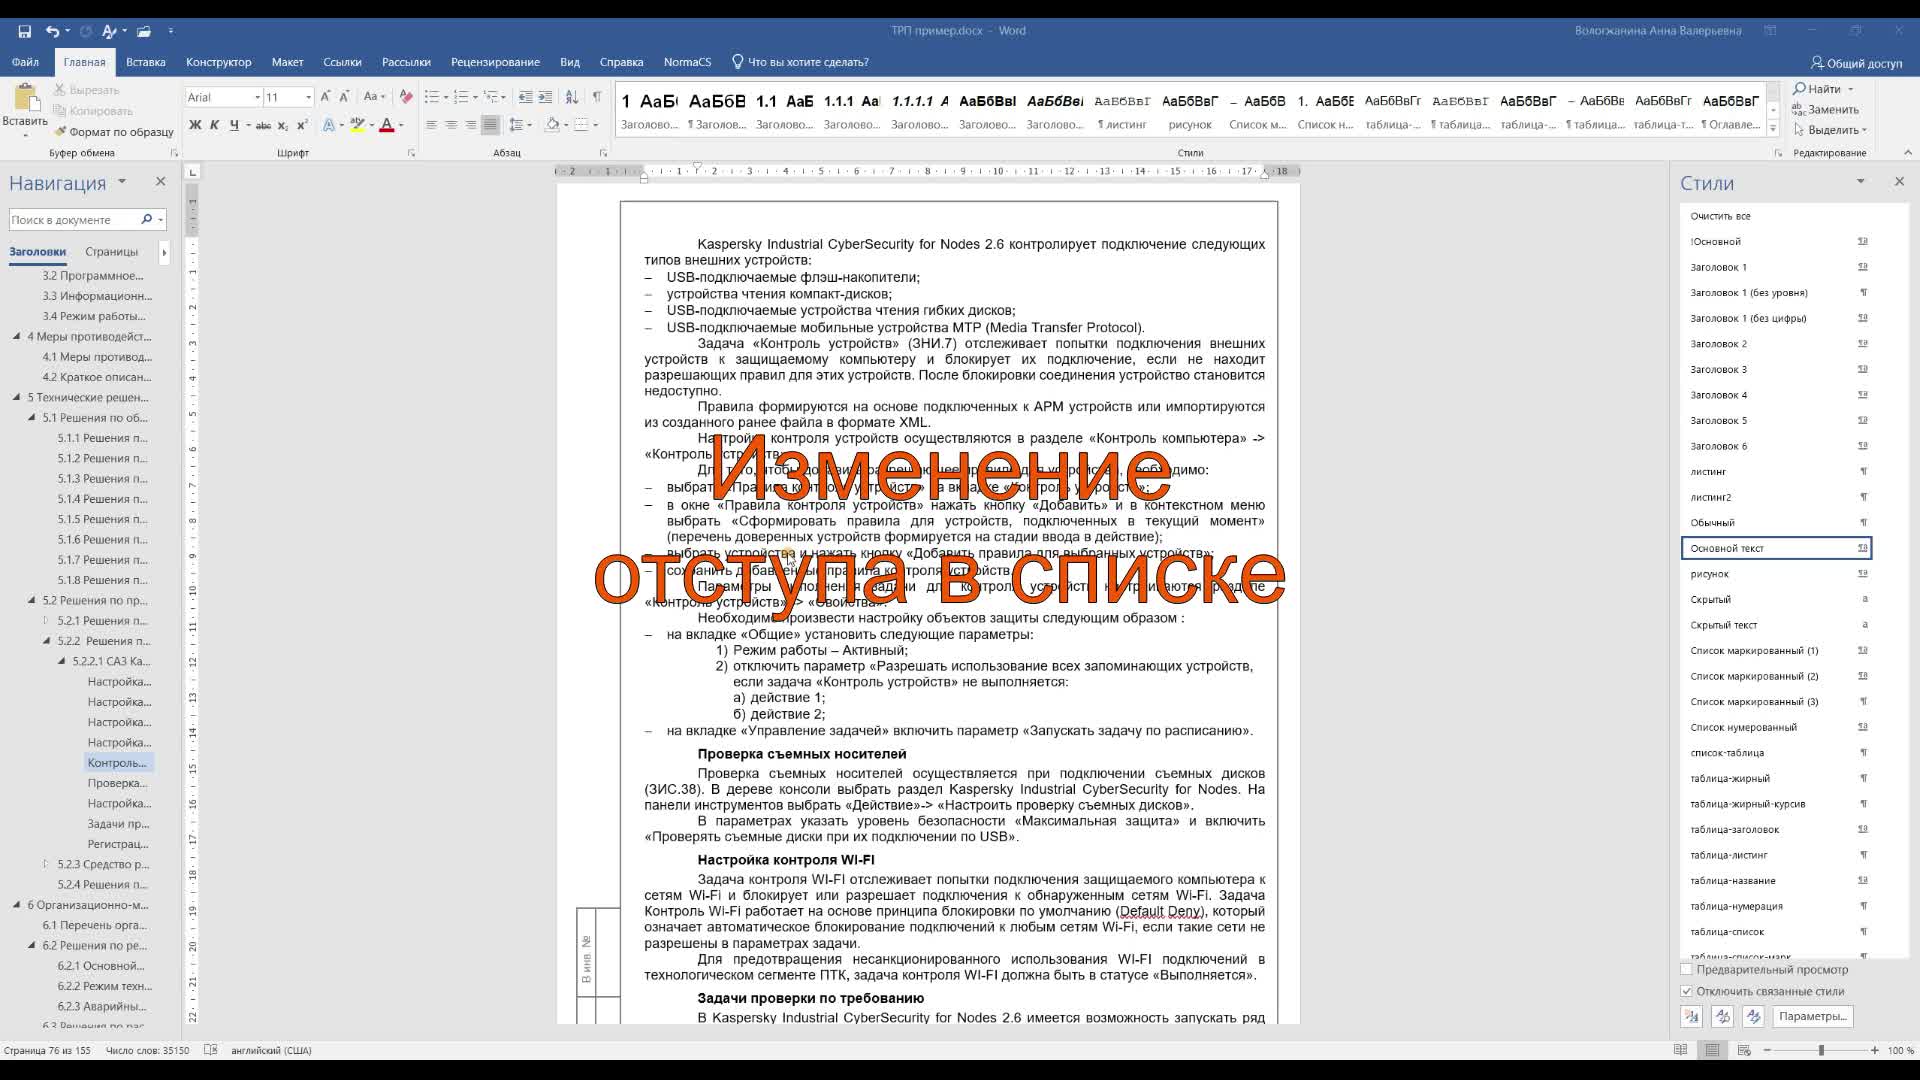Click the search magnifier in the Navigation pane
This screenshot has height=1080, width=1920.
click(x=147, y=219)
